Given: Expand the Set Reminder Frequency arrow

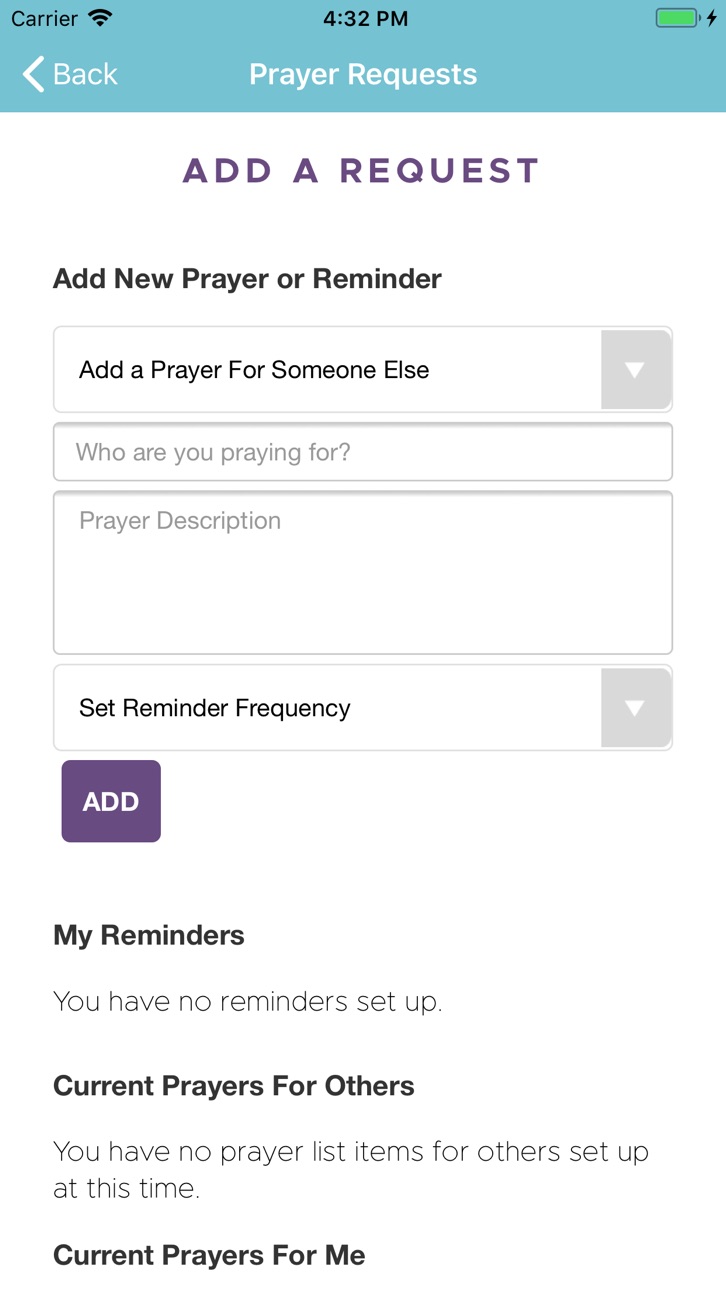Looking at the screenshot, I should pyautogui.click(x=634, y=708).
